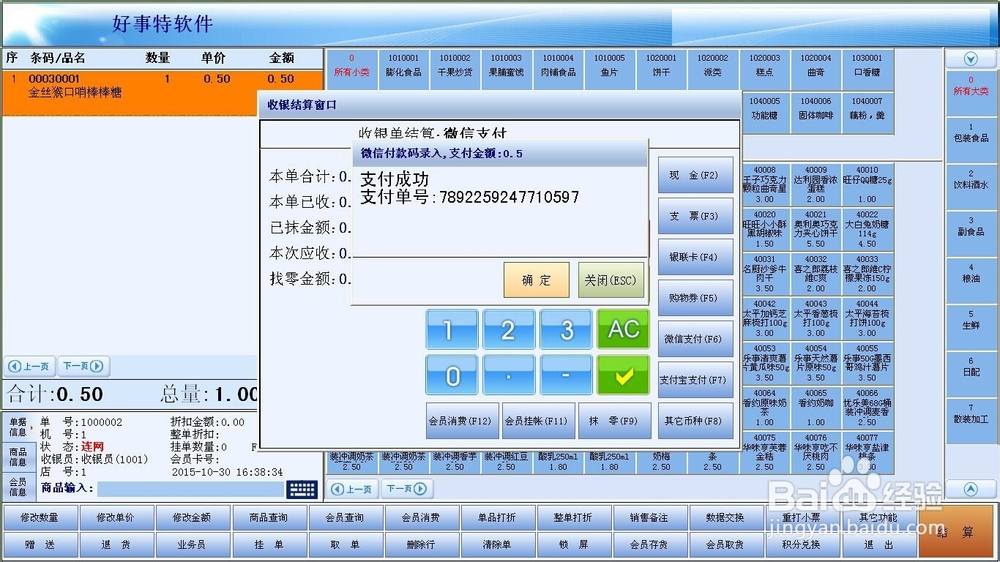Choose 银联卡(F4) payment method
The height and width of the screenshot is (562, 1000).
click(x=695, y=257)
